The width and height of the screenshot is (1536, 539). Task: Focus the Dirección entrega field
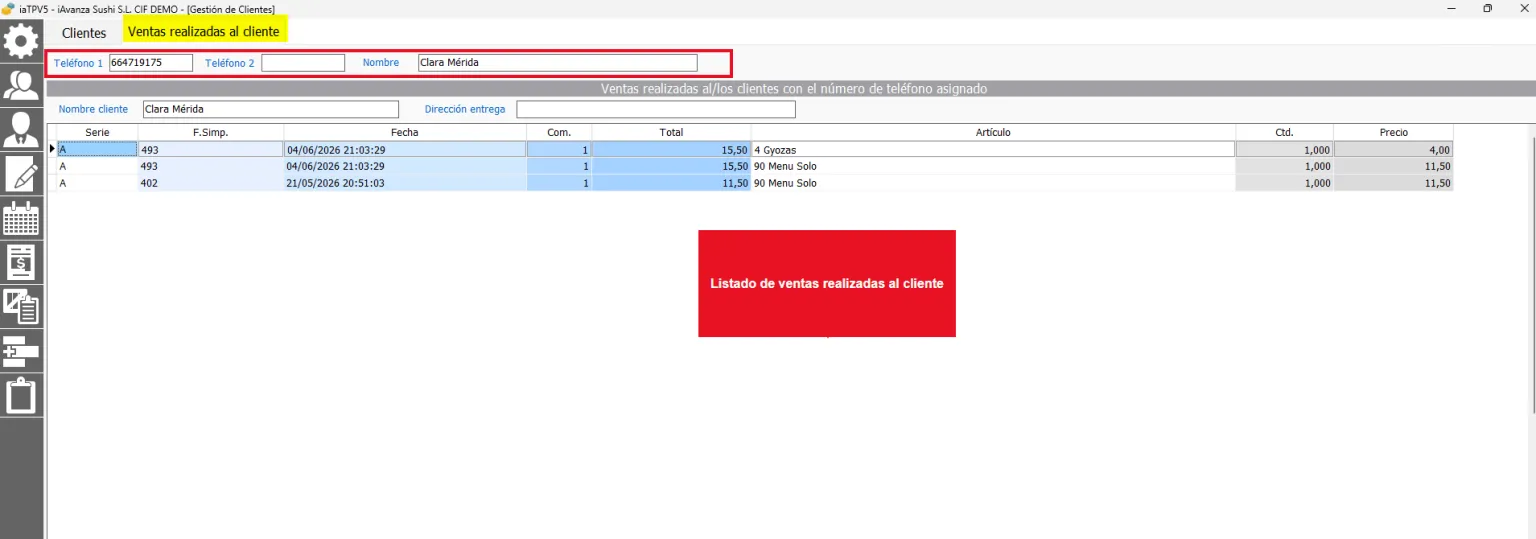pyautogui.click(x=656, y=109)
